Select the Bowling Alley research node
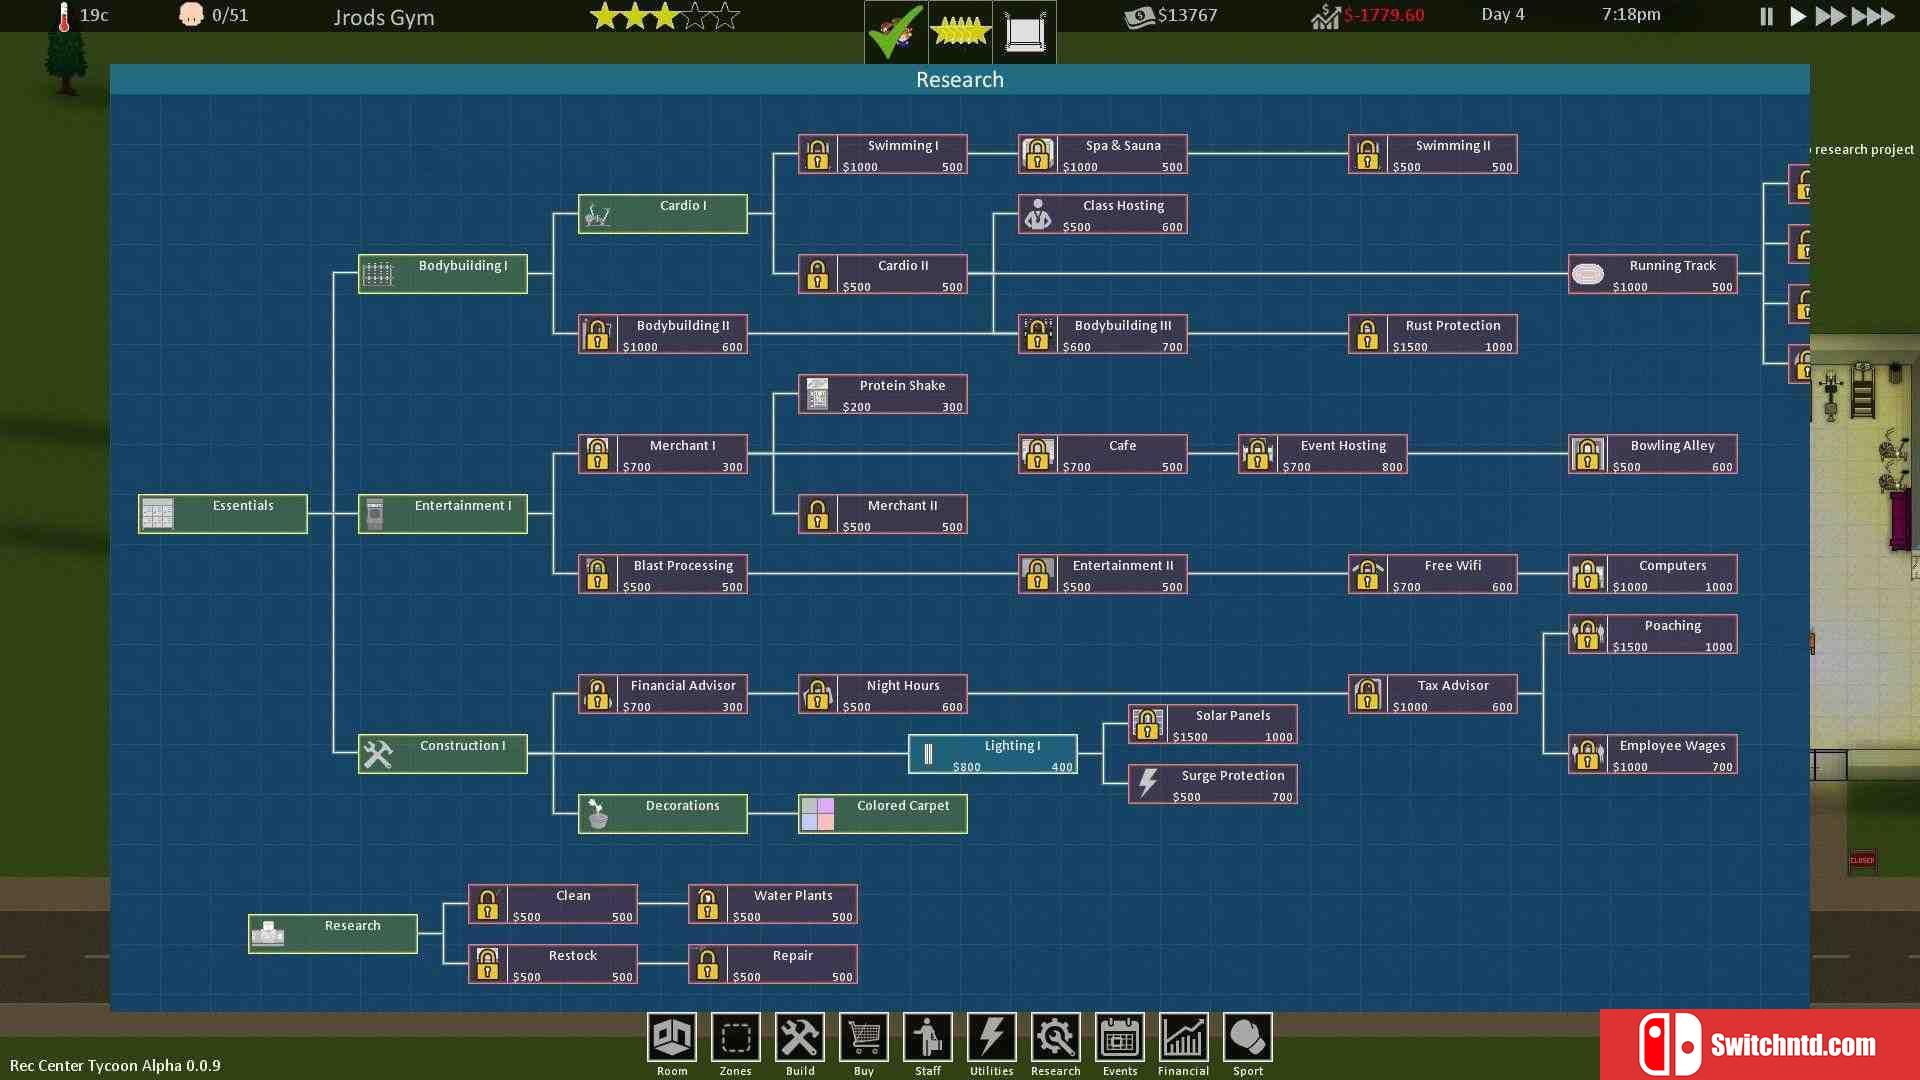This screenshot has height=1080, width=1920. (1652, 454)
